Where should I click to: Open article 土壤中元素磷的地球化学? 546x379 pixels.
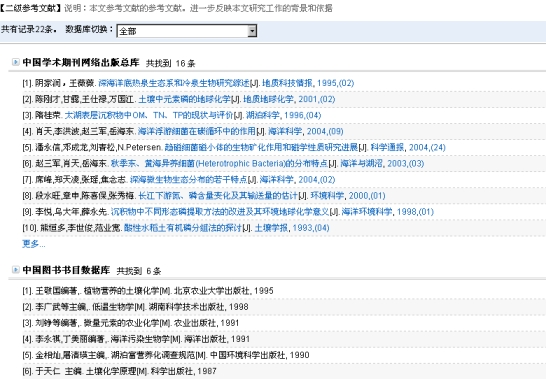184,99
